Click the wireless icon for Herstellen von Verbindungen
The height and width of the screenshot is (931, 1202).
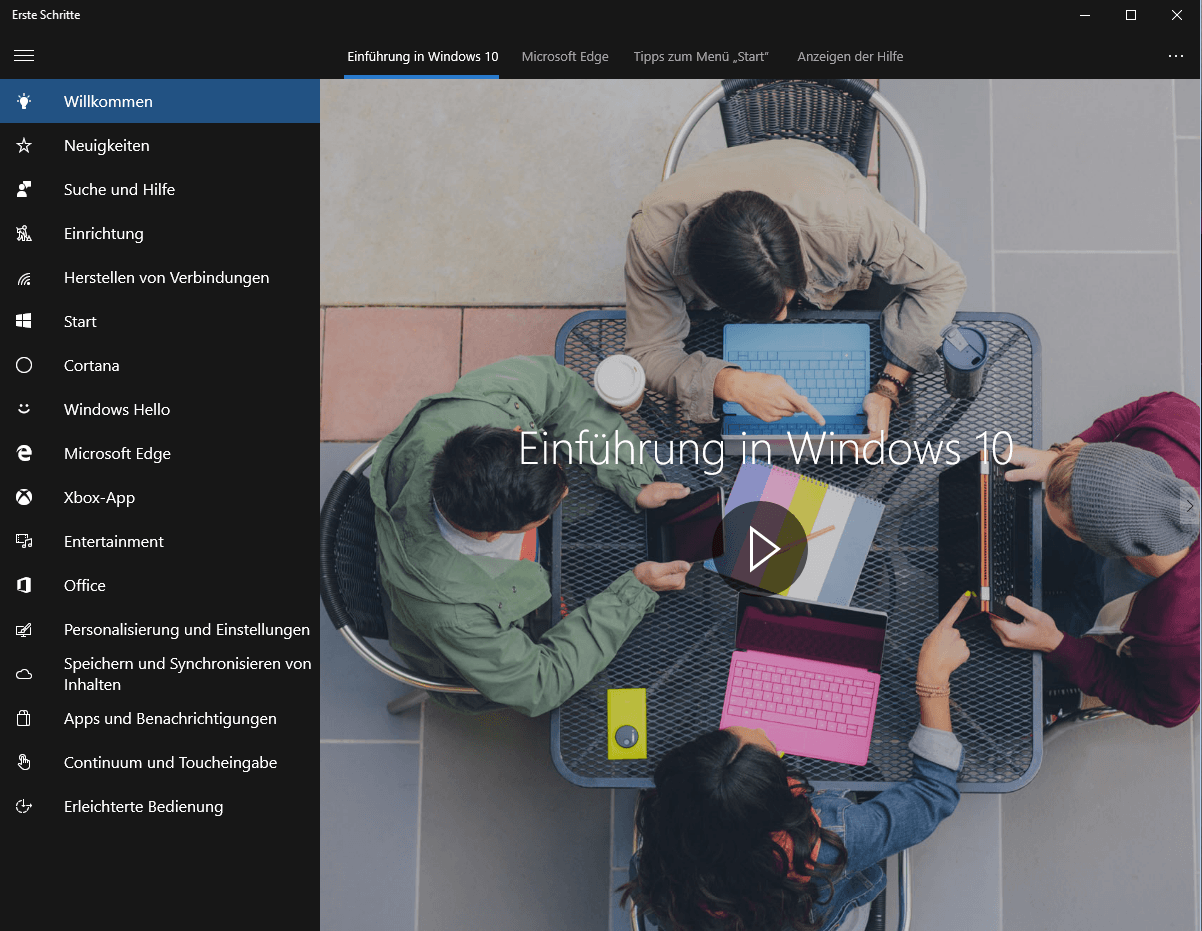24,277
